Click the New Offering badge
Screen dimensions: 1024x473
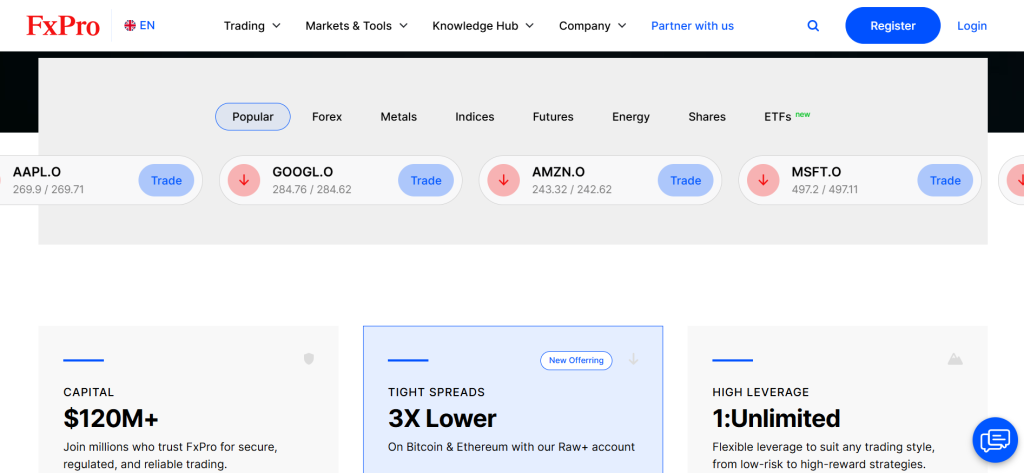click(x=576, y=360)
